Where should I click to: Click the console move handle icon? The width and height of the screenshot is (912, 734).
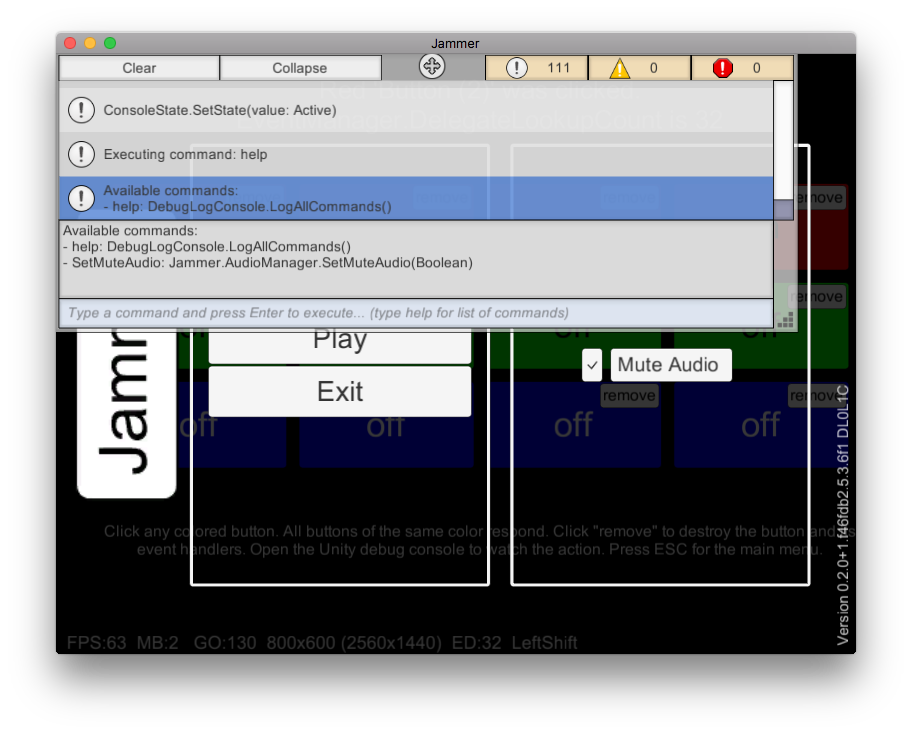(433, 67)
